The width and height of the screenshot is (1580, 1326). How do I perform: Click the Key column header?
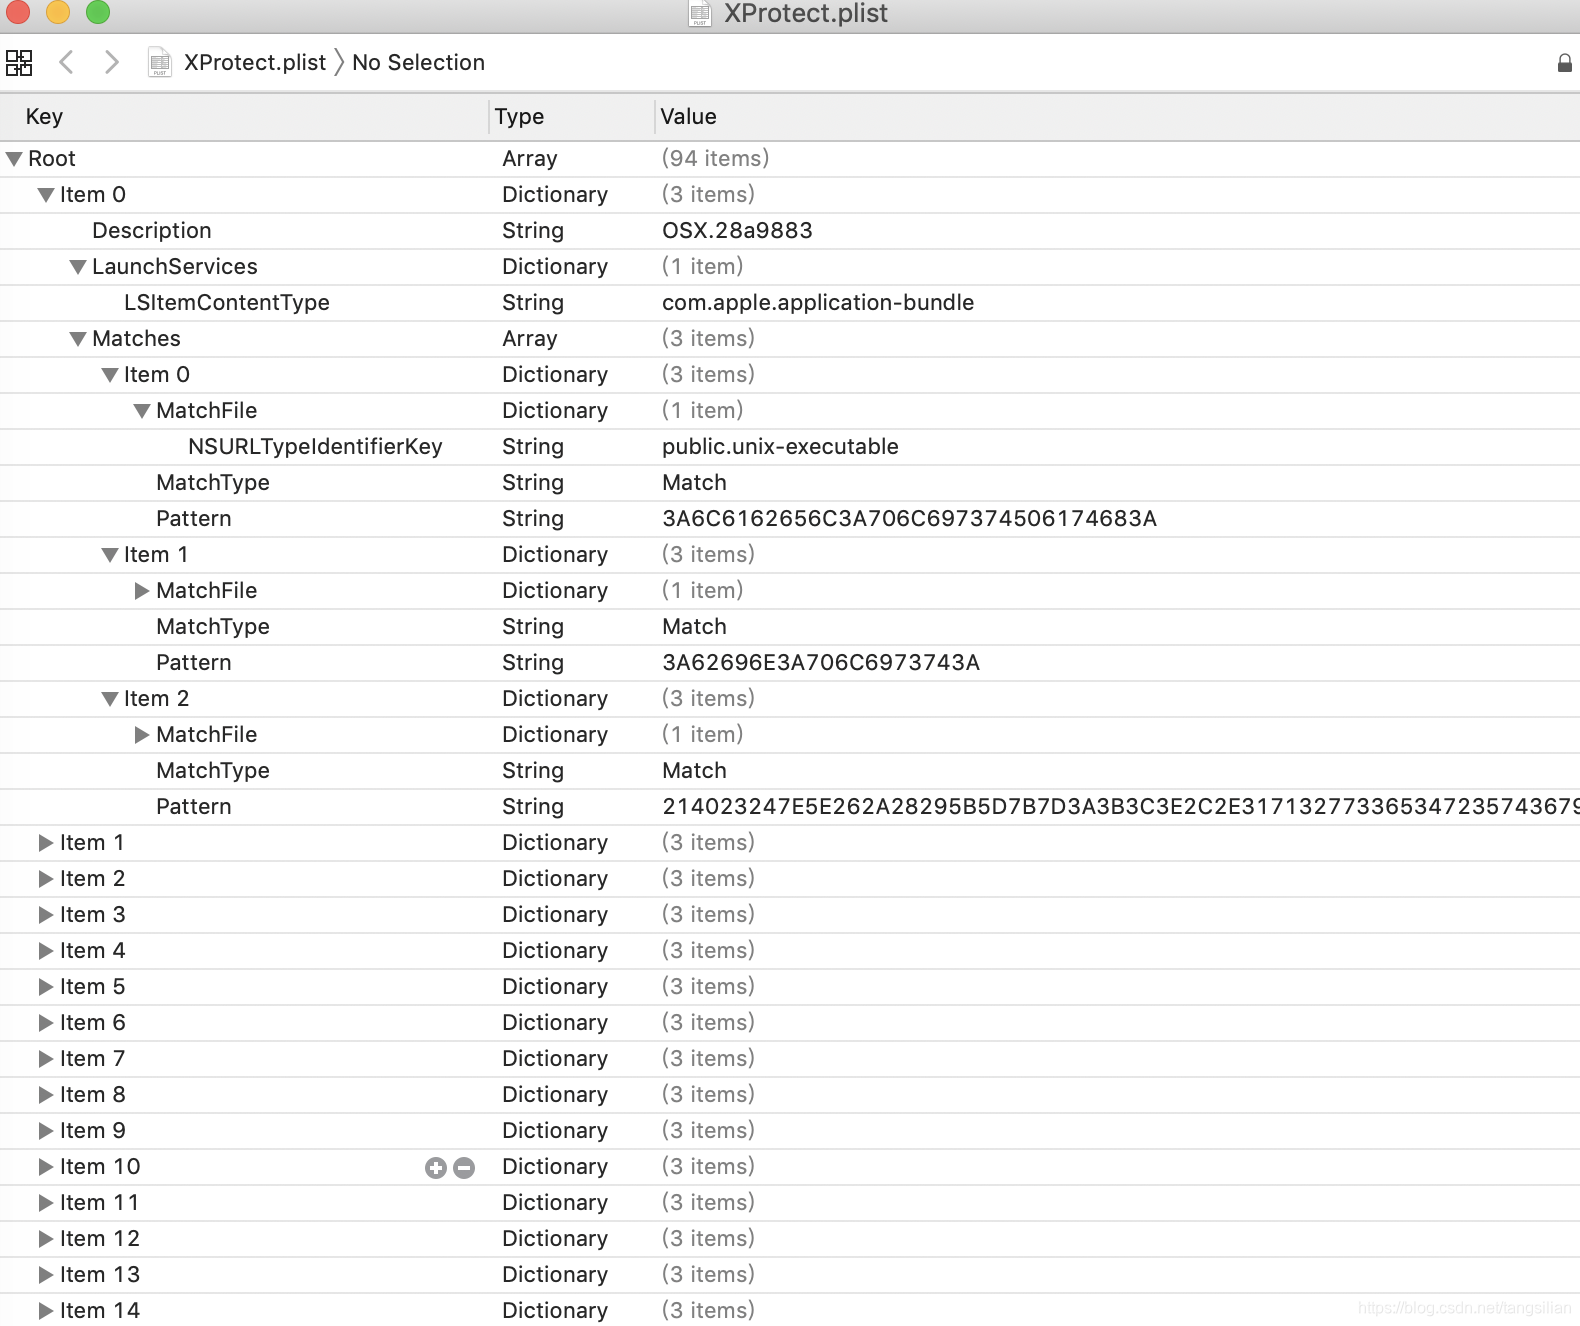point(244,117)
